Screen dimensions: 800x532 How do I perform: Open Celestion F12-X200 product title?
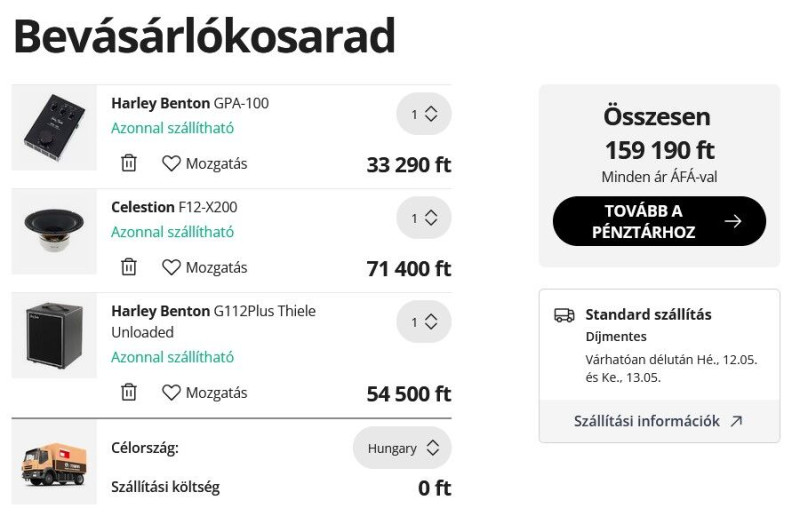(174, 207)
